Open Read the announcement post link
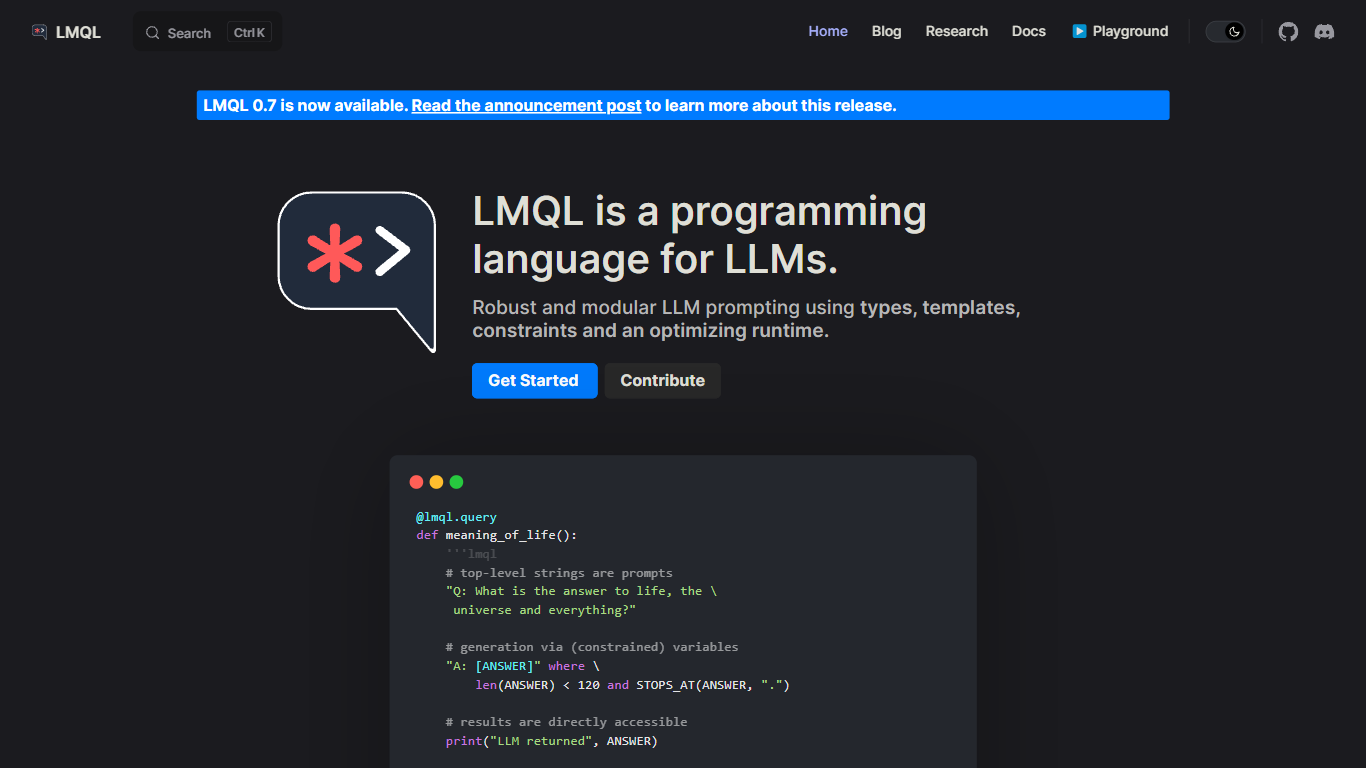The image size is (1366, 768). click(526, 105)
